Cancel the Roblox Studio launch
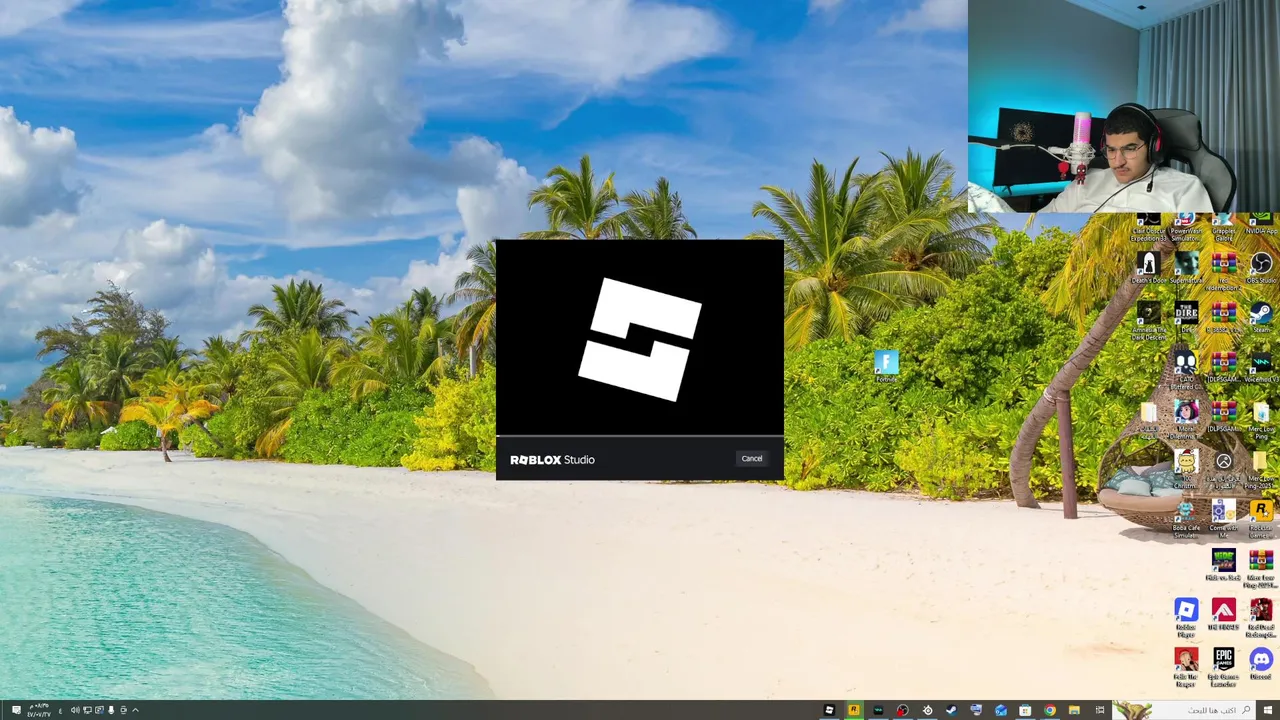Image resolution: width=1280 pixels, height=720 pixels. (x=752, y=459)
